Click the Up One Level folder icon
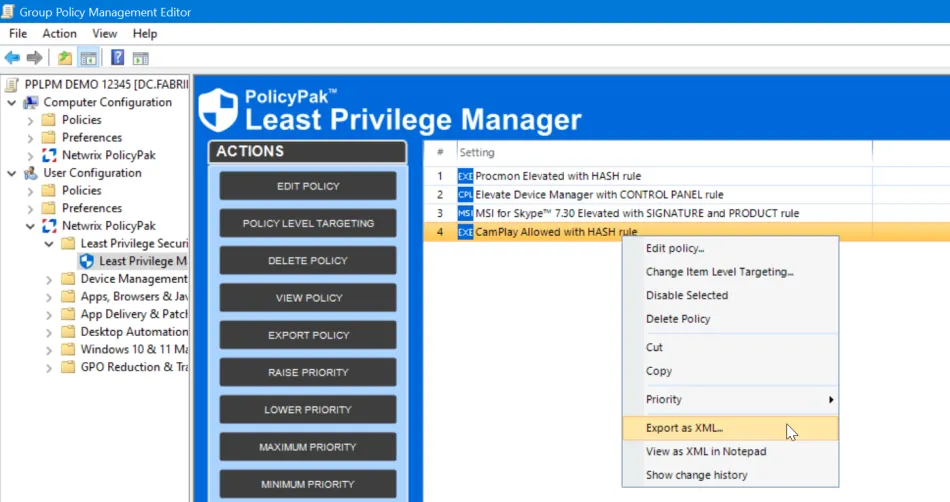Viewport: 950px width, 502px height. coord(65,58)
